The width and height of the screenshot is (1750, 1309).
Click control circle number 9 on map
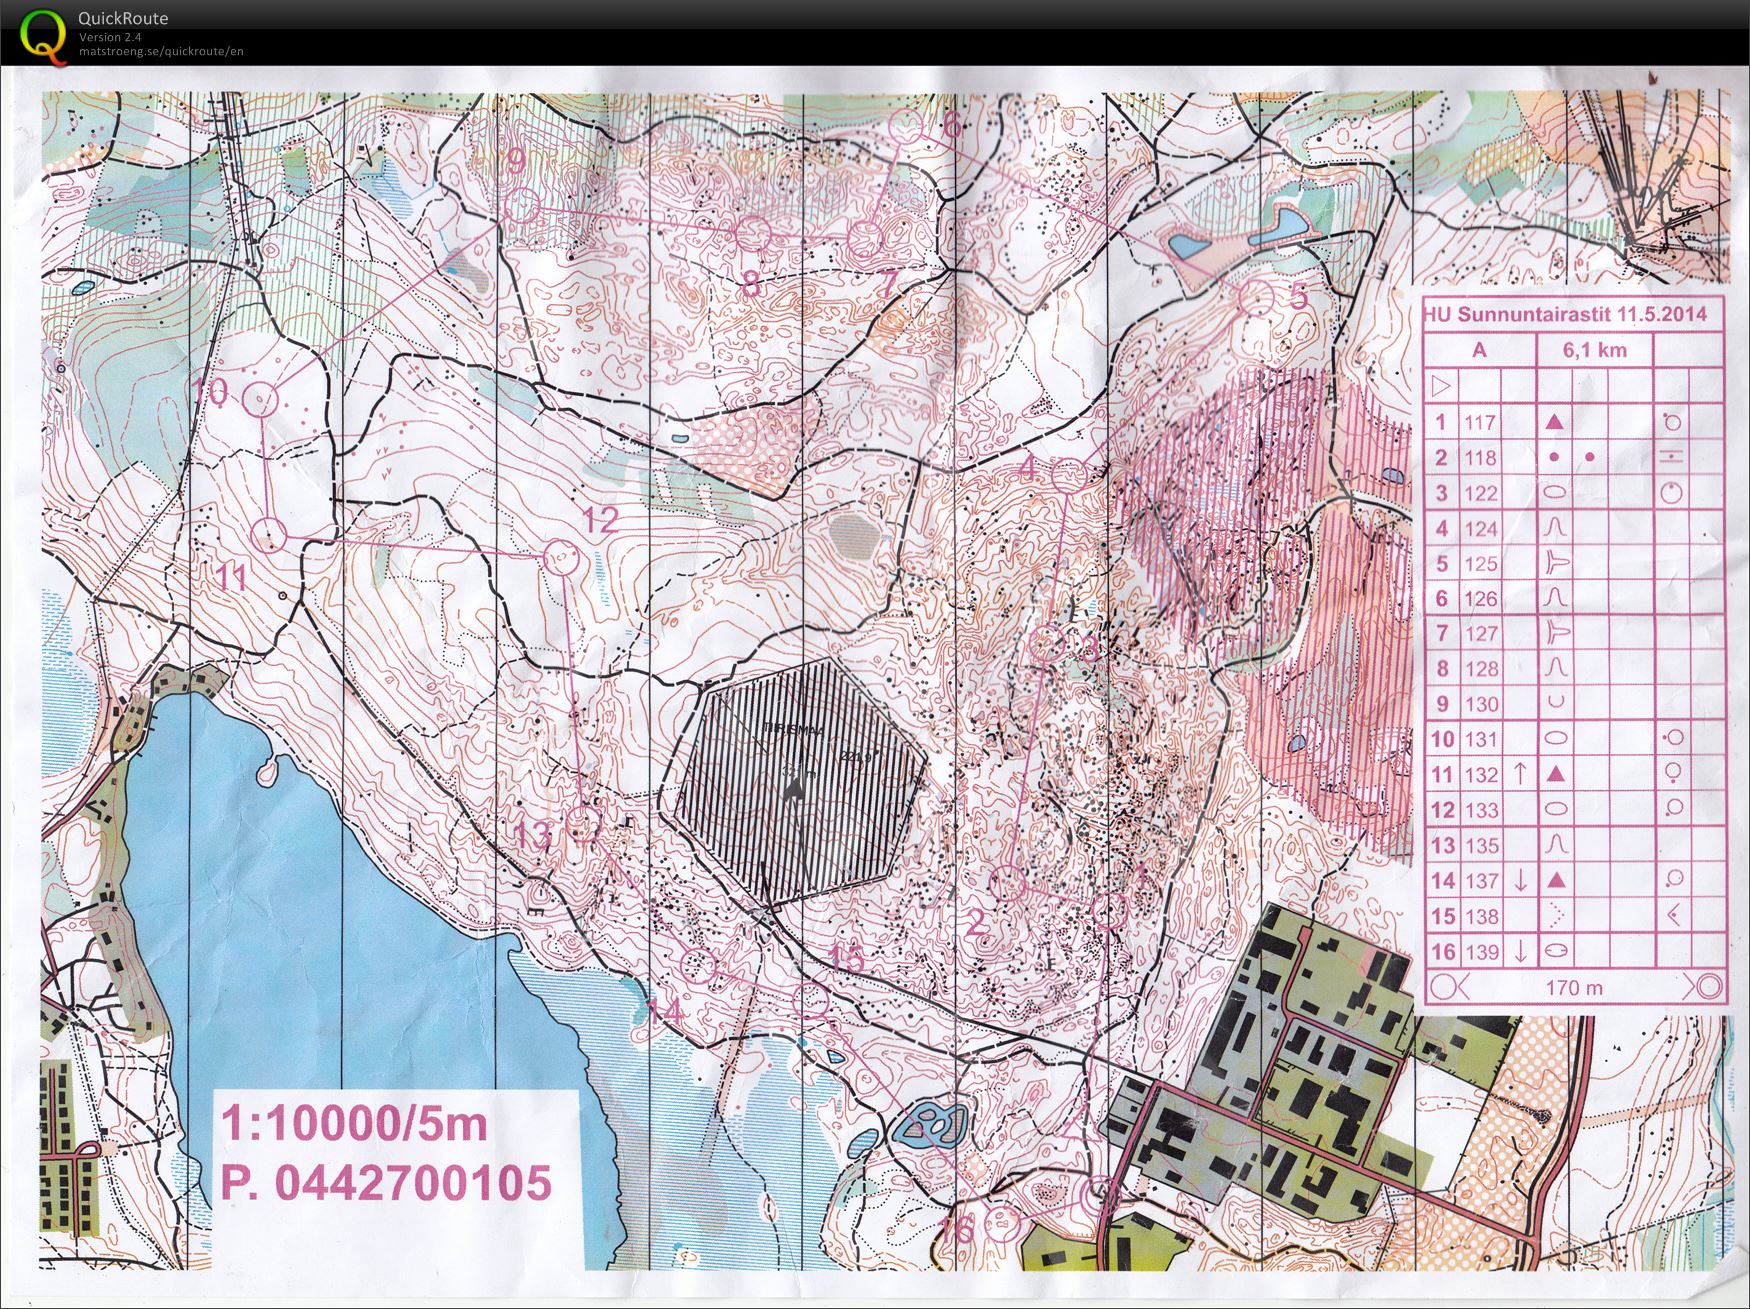coord(521,206)
